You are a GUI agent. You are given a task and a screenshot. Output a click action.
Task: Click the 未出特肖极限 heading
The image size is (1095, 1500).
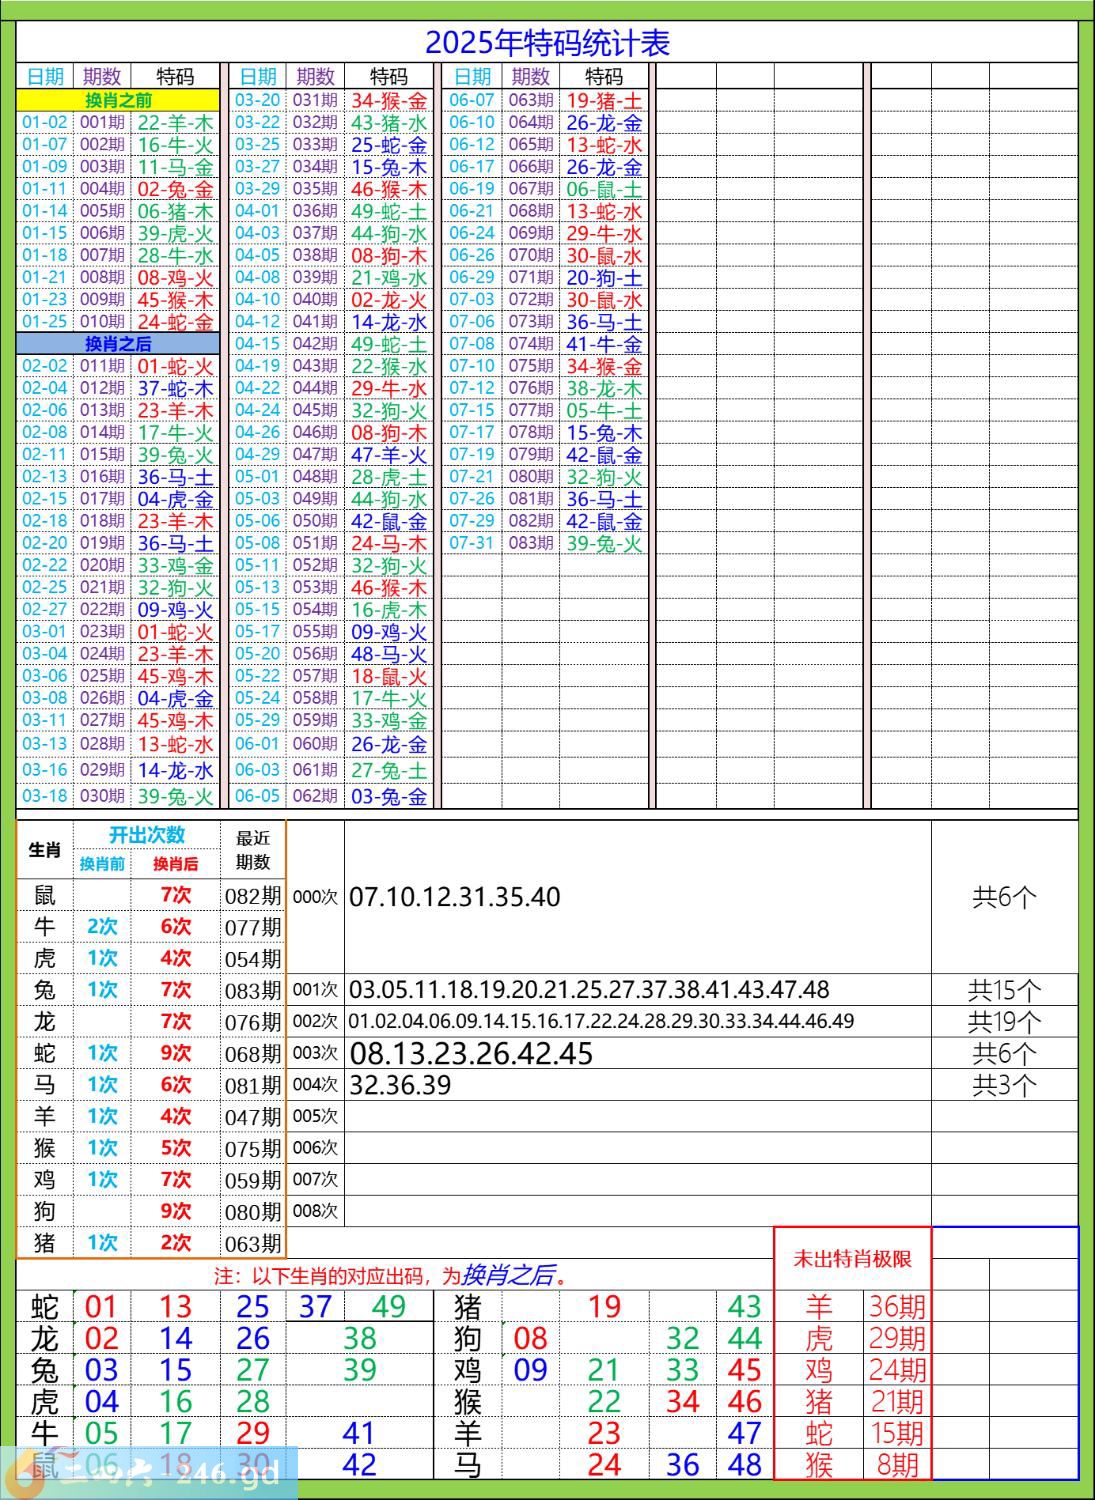click(852, 1259)
